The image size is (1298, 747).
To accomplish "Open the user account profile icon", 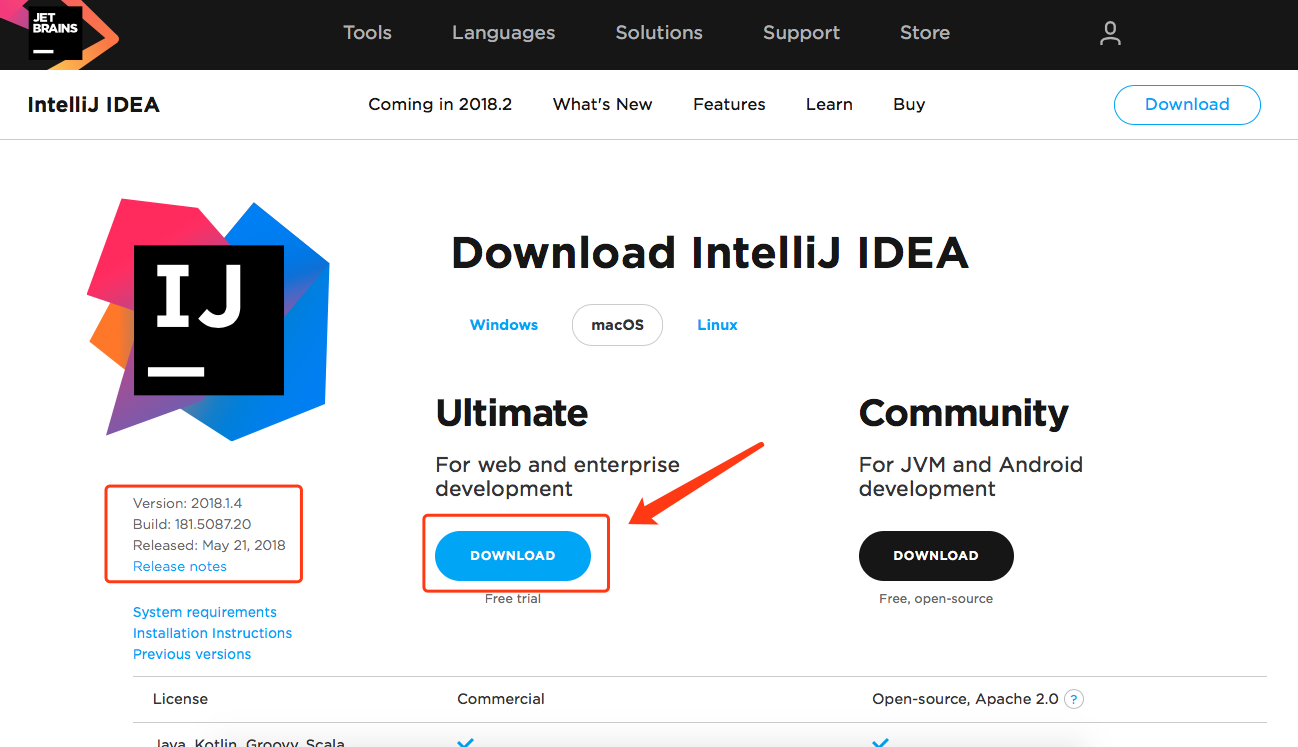I will pyautogui.click(x=1110, y=33).
